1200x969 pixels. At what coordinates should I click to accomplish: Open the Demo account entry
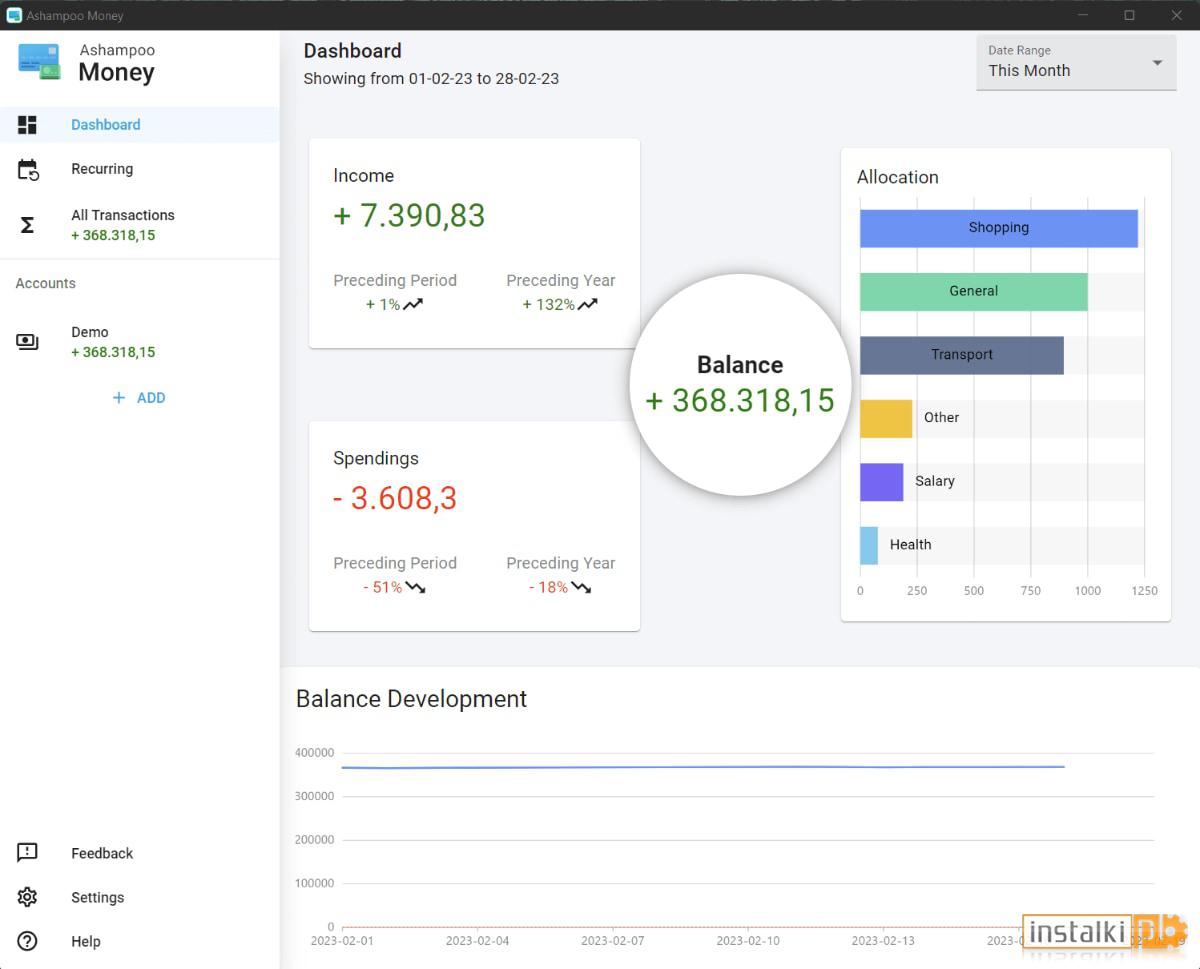point(140,342)
